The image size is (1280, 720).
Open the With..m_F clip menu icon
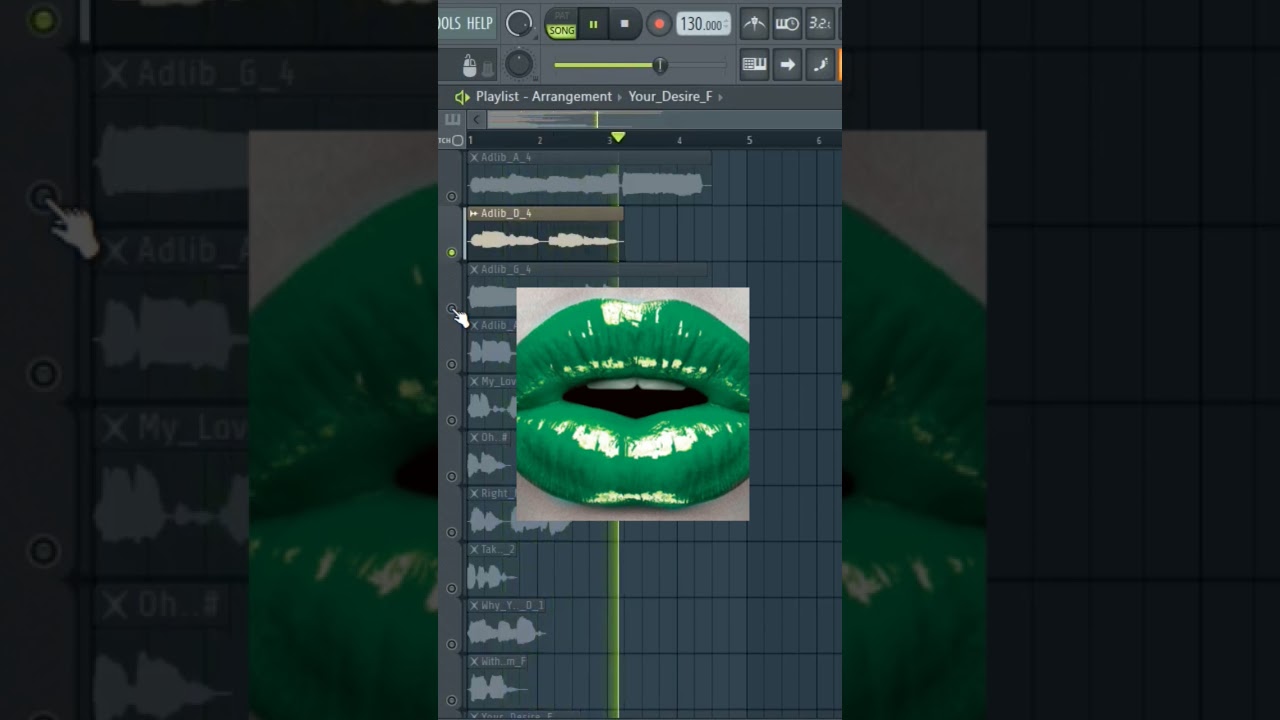point(474,661)
